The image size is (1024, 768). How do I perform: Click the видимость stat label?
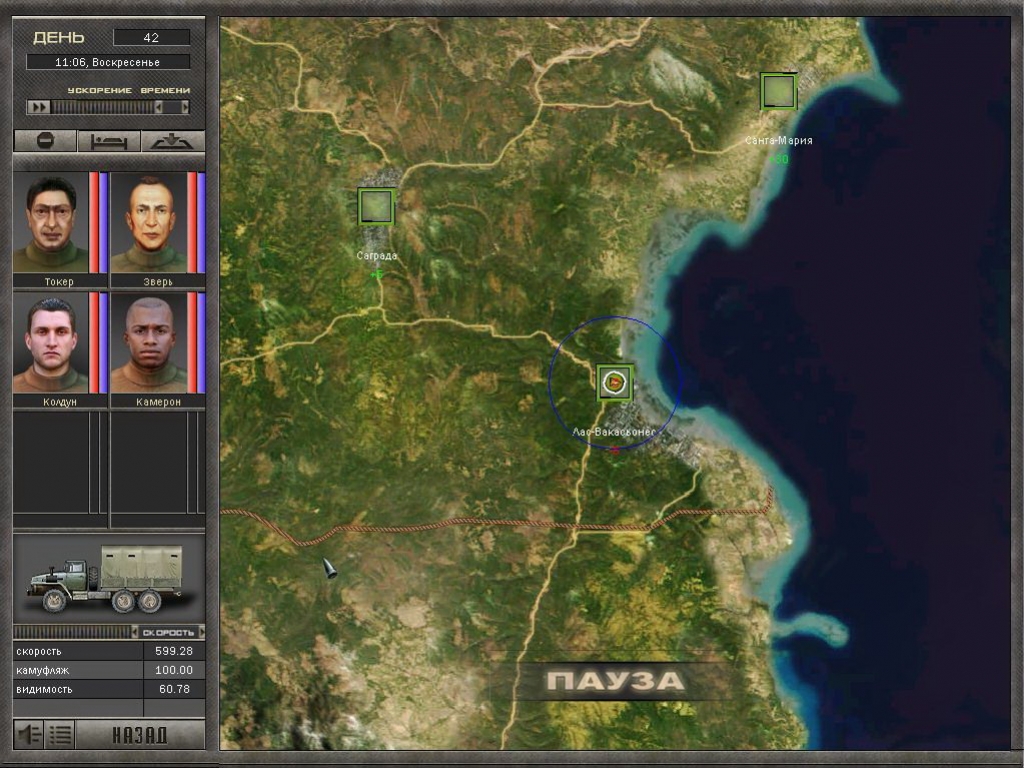[x=44, y=689]
